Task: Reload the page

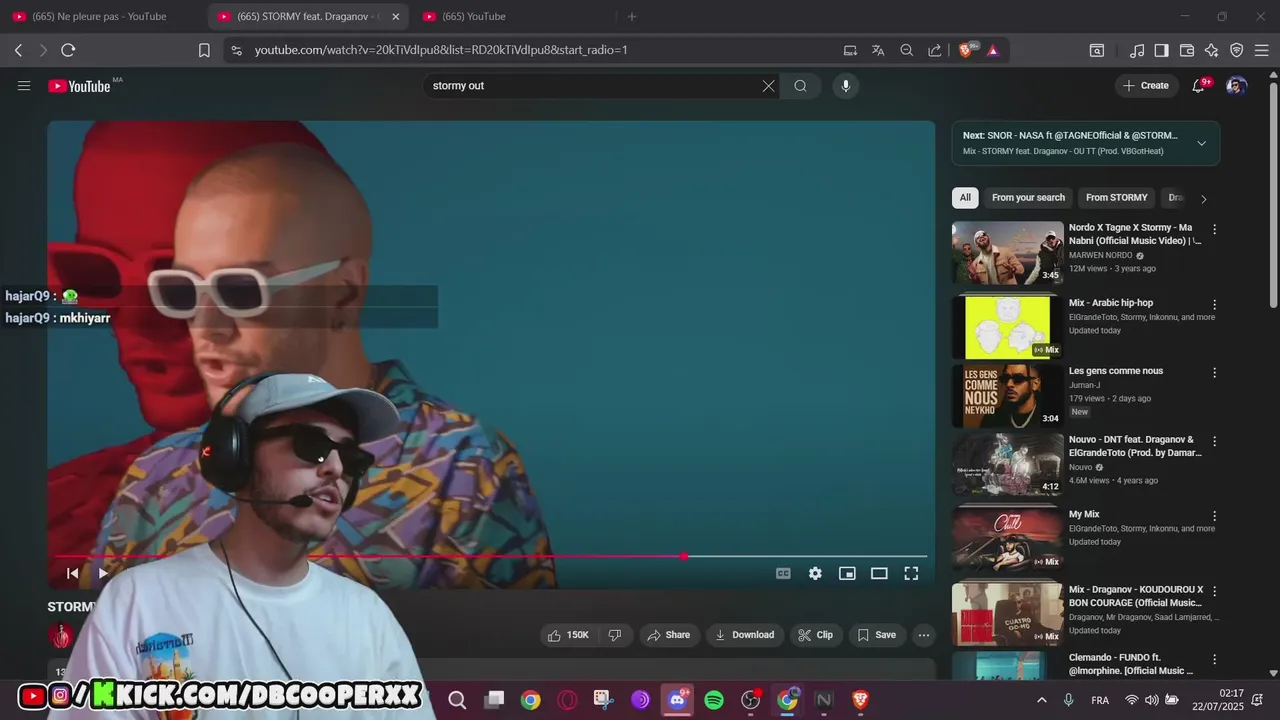Action: click(x=68, y=50)
